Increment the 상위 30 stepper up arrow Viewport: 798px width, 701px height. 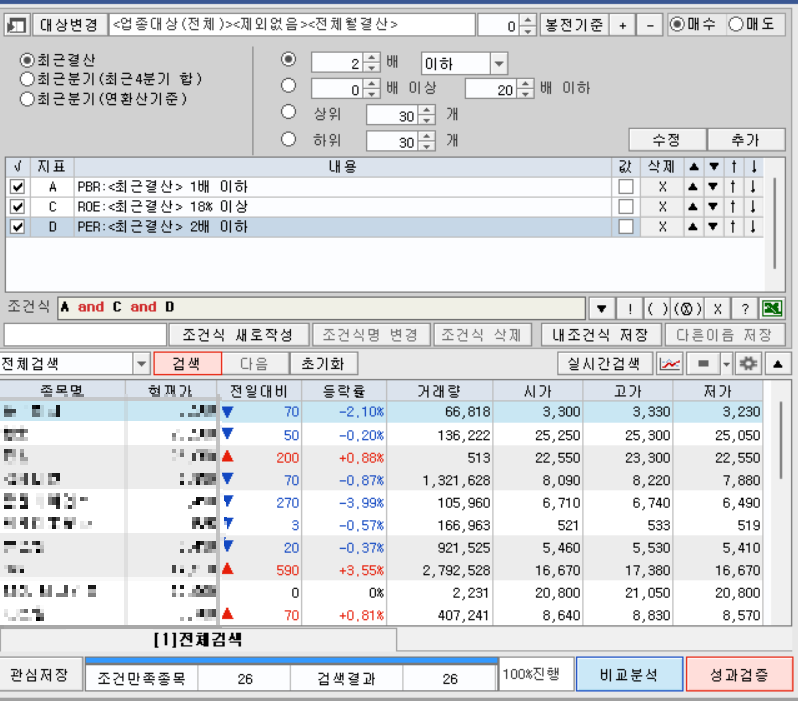click(427, 110)
